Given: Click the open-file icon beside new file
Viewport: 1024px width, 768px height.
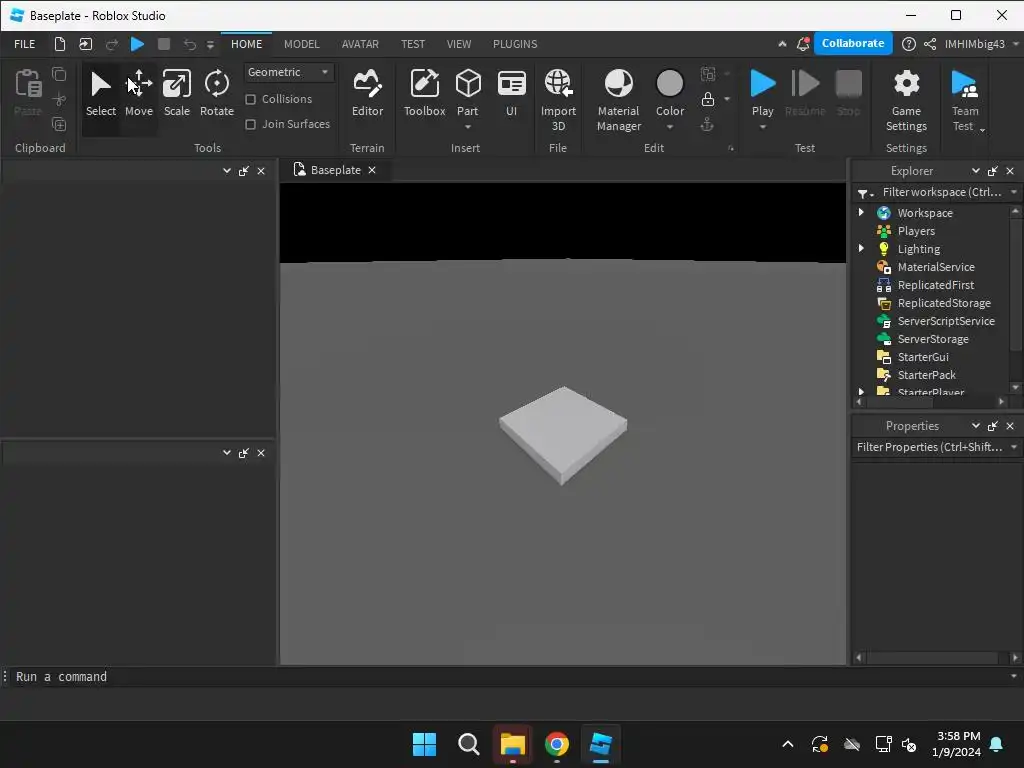Looking at the screenshot, I should 86,44.
